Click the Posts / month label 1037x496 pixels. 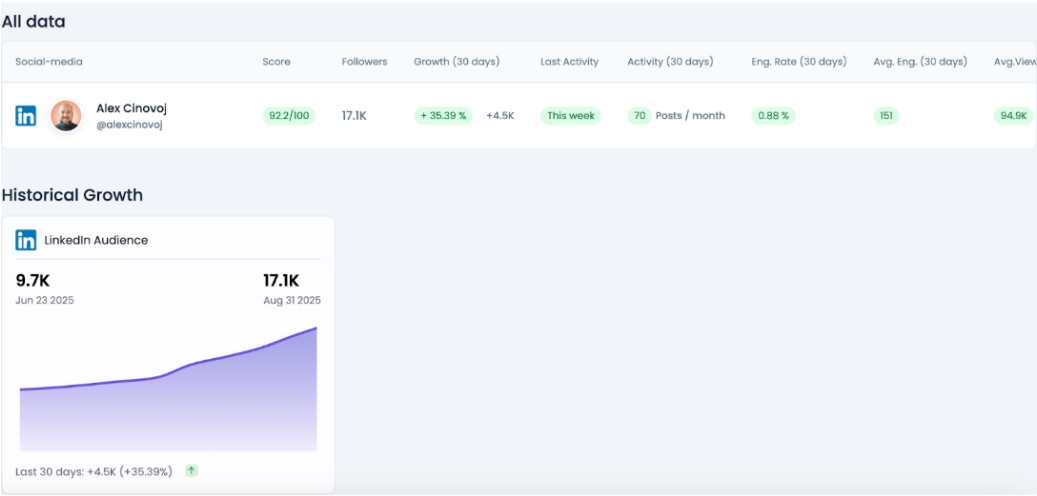[690, 116]
